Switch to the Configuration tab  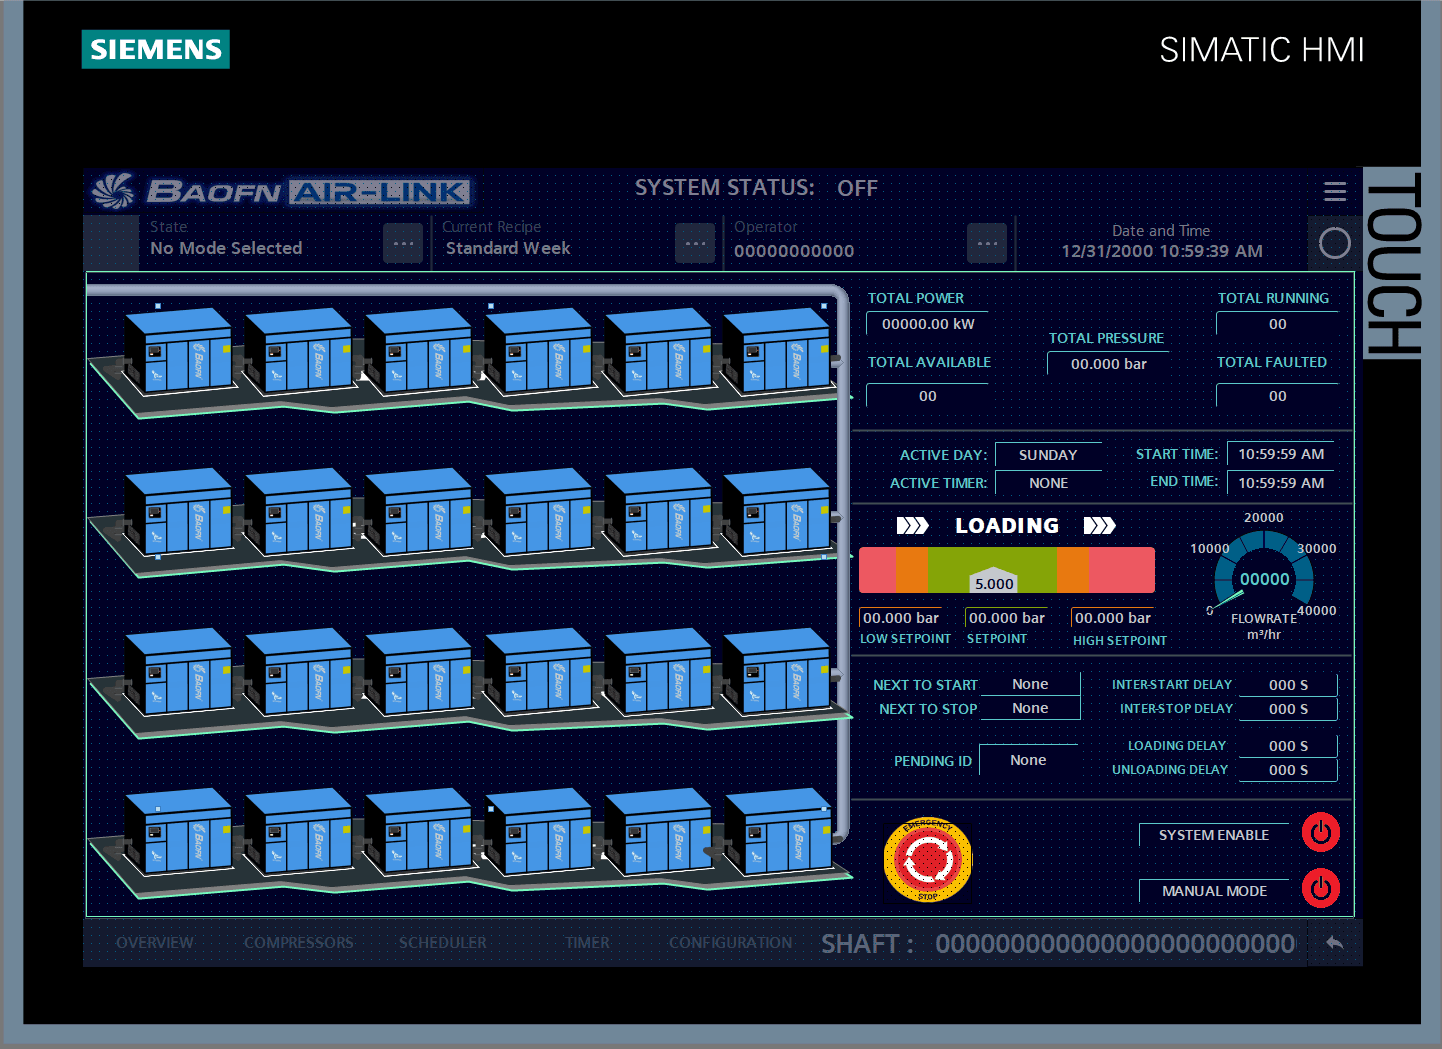[x=730, y=943]
